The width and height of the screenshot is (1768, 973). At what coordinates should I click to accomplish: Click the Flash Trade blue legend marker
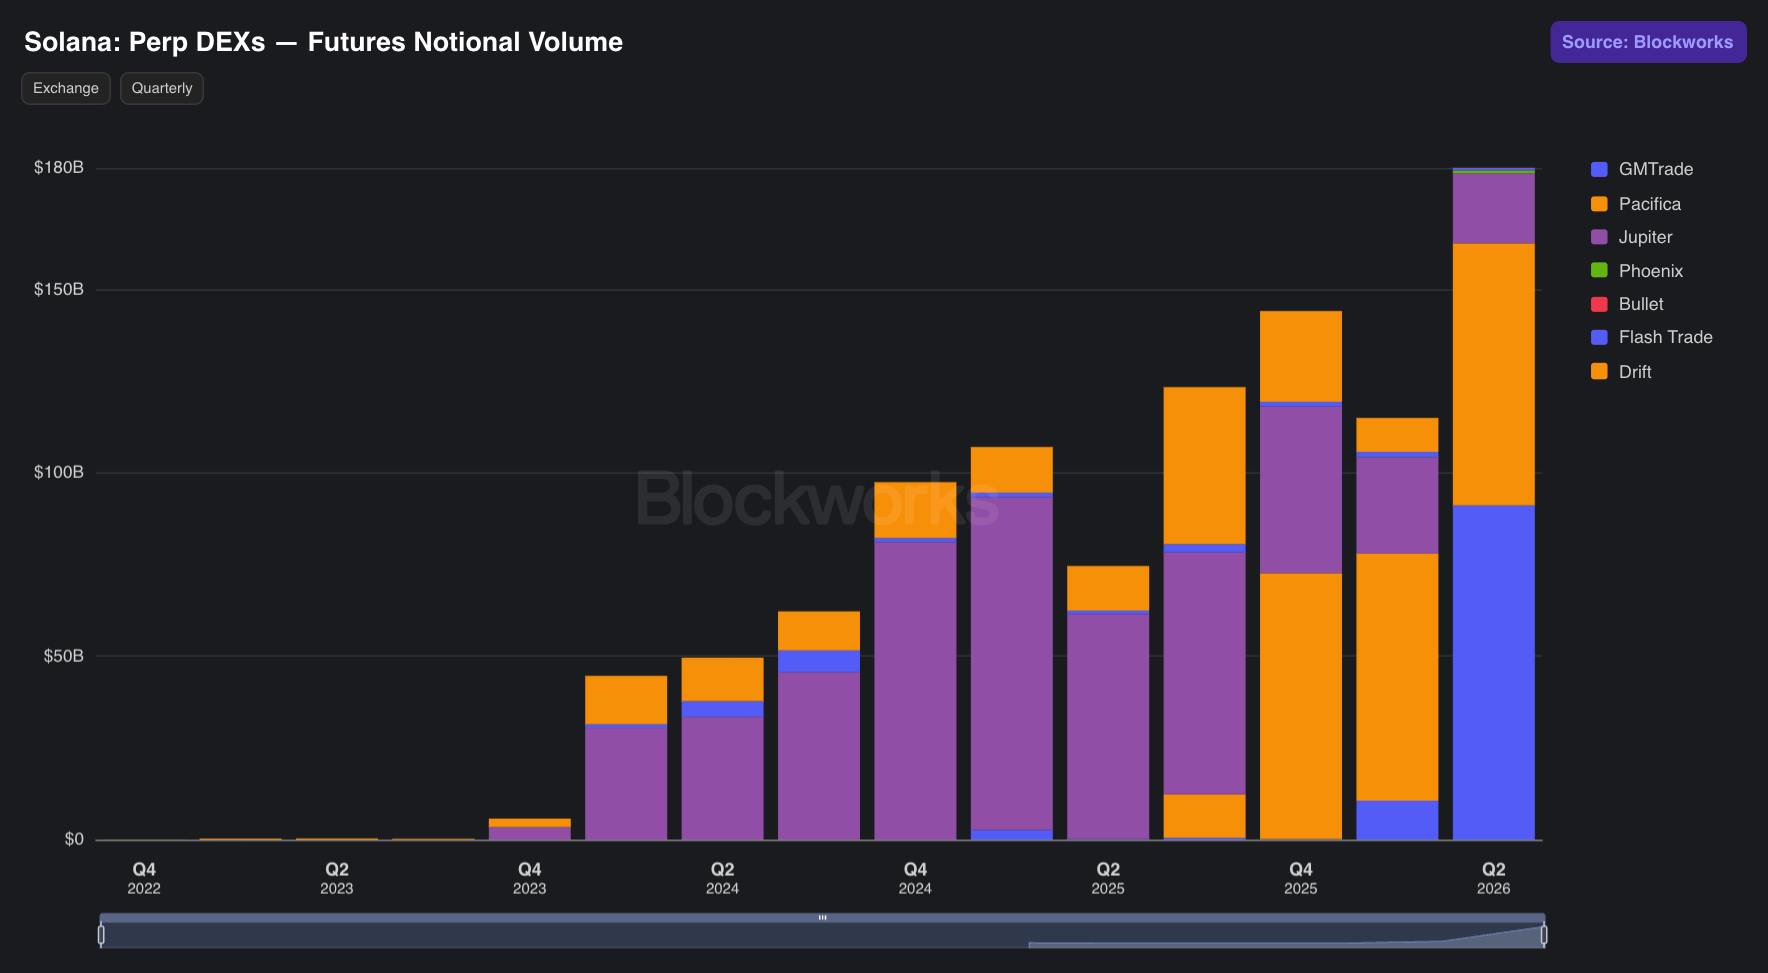click(1599, 337)
